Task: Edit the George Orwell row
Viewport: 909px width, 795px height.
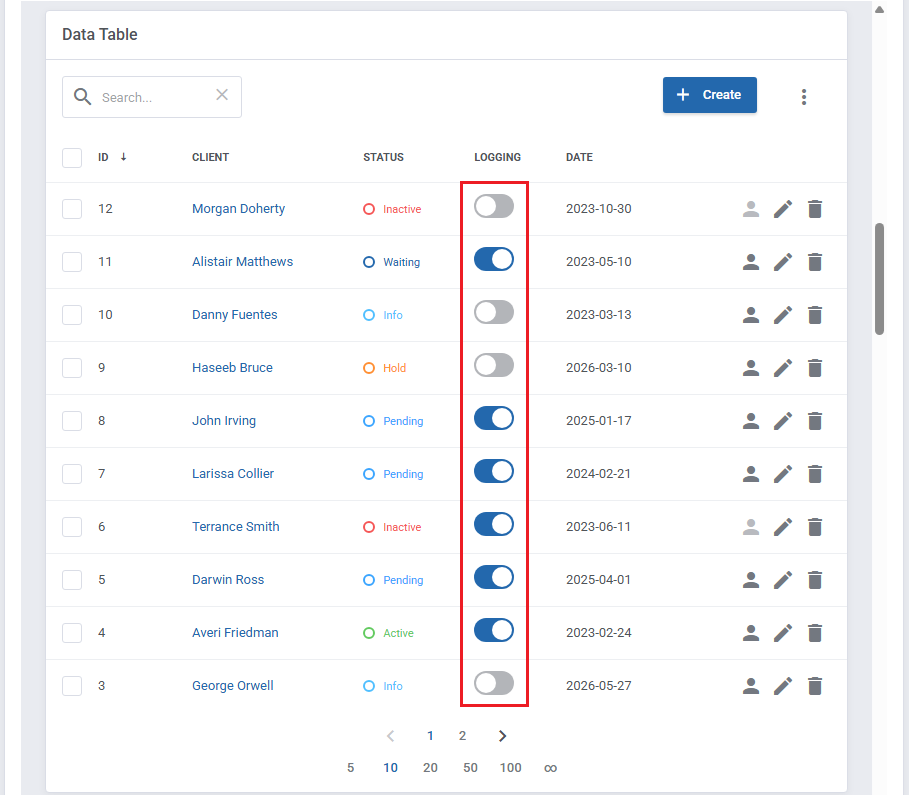Action: point(783,686)
